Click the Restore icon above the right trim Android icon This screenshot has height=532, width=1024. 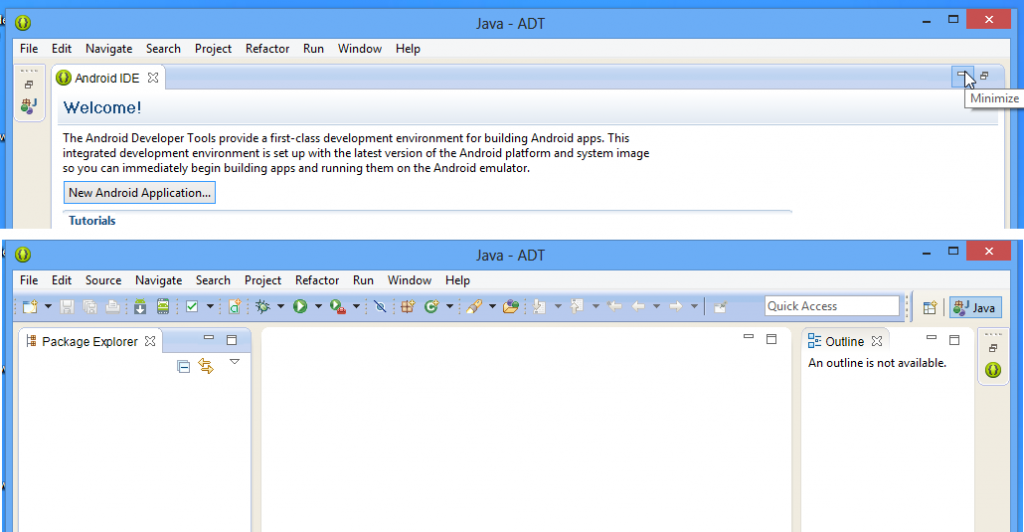pyautogui.click(x=993, y=348)
